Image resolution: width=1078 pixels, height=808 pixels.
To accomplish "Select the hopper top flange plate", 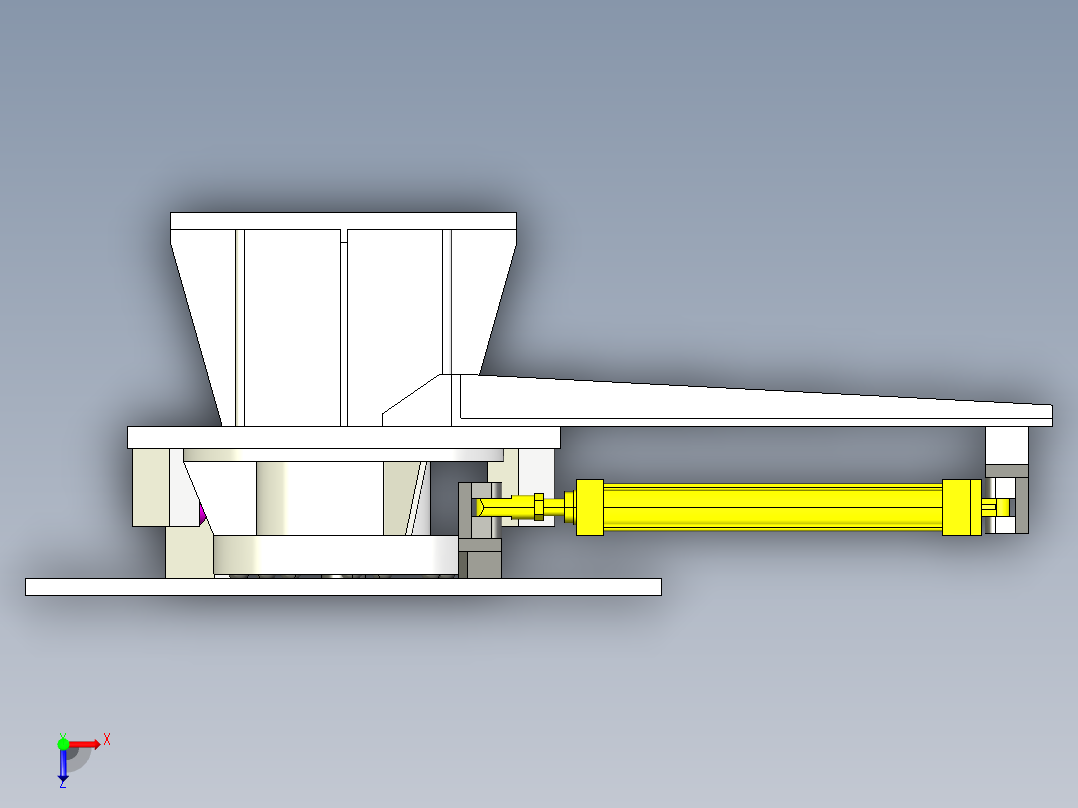I will tap(343, 221).
